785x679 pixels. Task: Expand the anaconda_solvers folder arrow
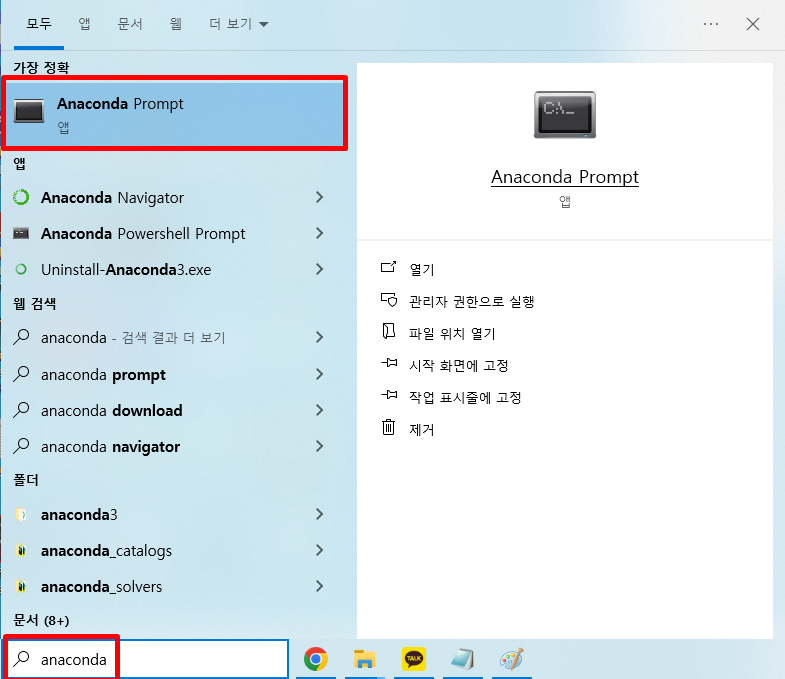[319, 586]
